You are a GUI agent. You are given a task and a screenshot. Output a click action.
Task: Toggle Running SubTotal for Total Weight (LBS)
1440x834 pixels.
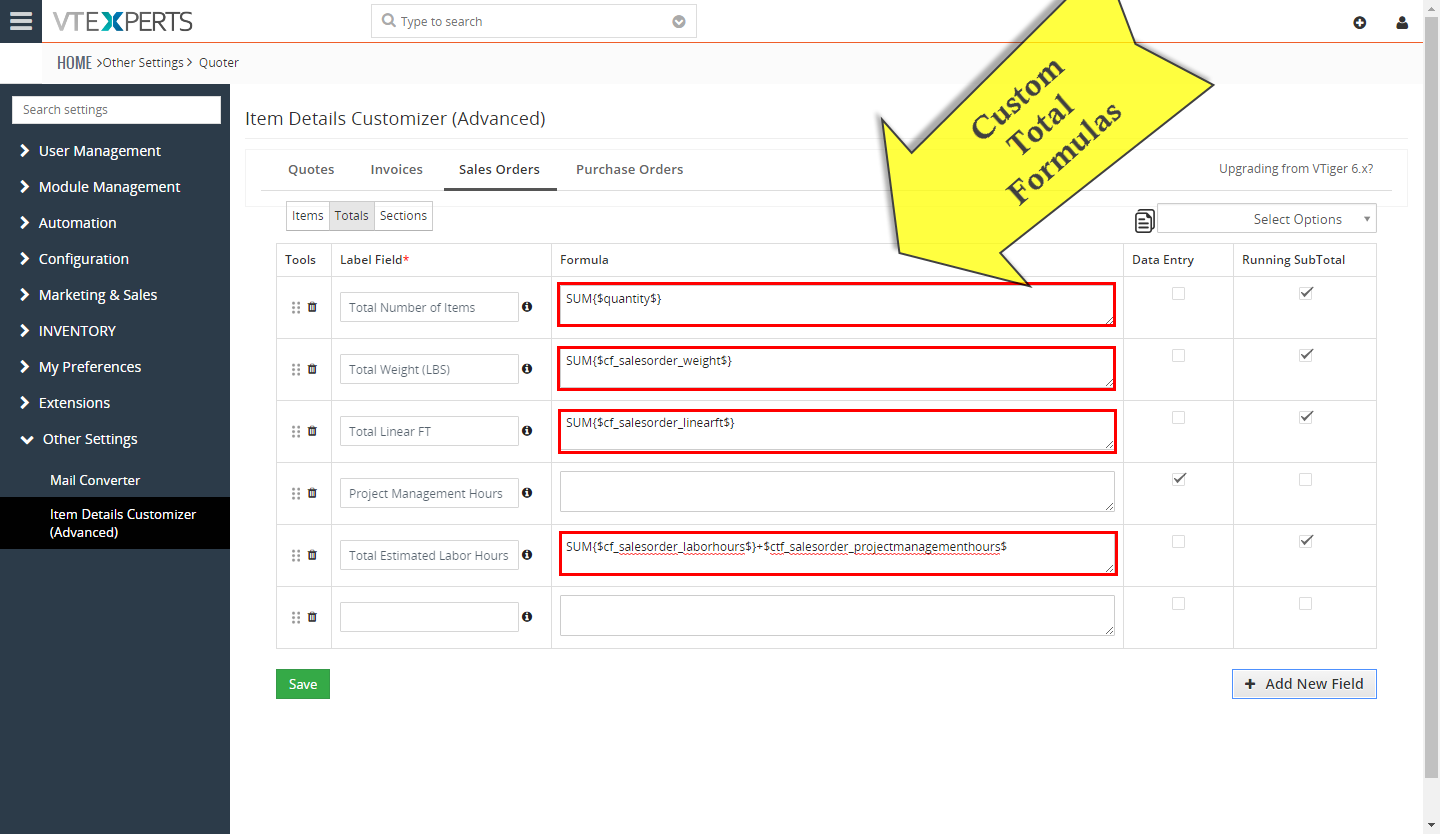1305,355
